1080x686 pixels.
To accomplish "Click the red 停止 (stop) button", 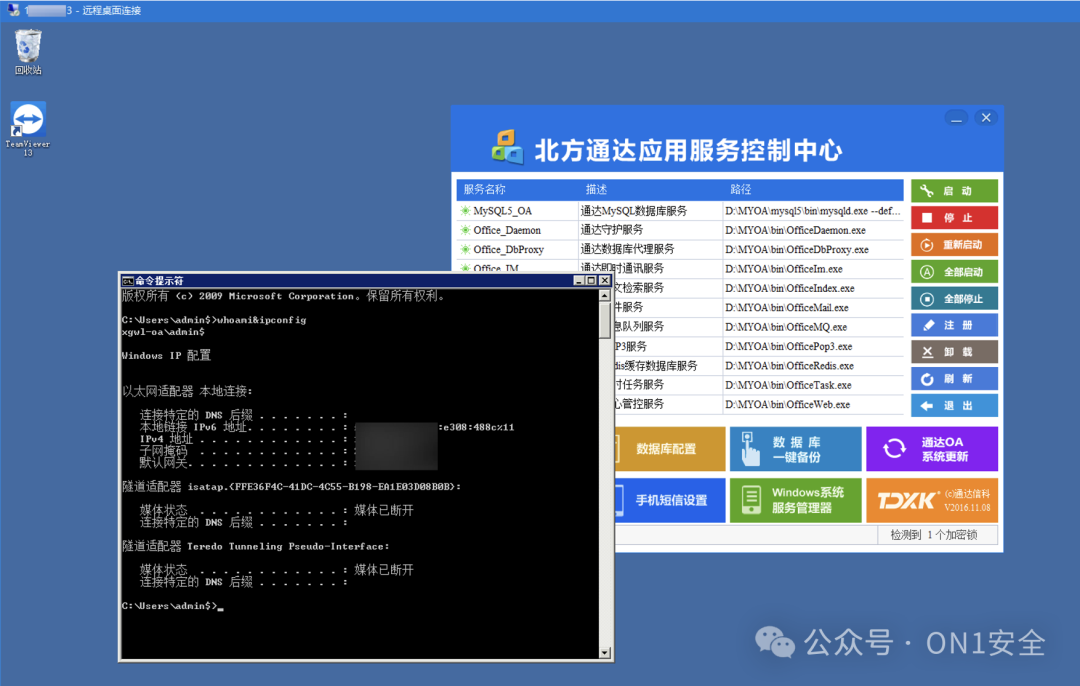I will click(954, 218).
